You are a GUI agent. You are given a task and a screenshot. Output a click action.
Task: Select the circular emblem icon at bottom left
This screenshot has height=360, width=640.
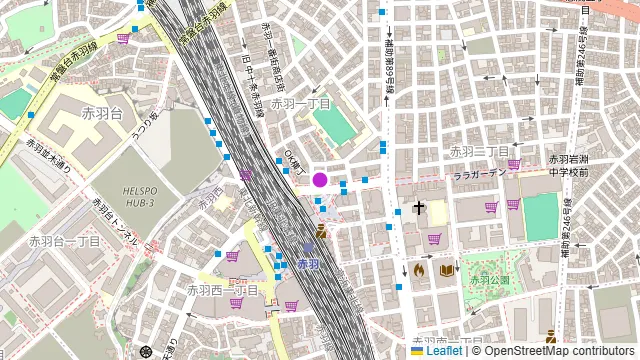point(146,351)
